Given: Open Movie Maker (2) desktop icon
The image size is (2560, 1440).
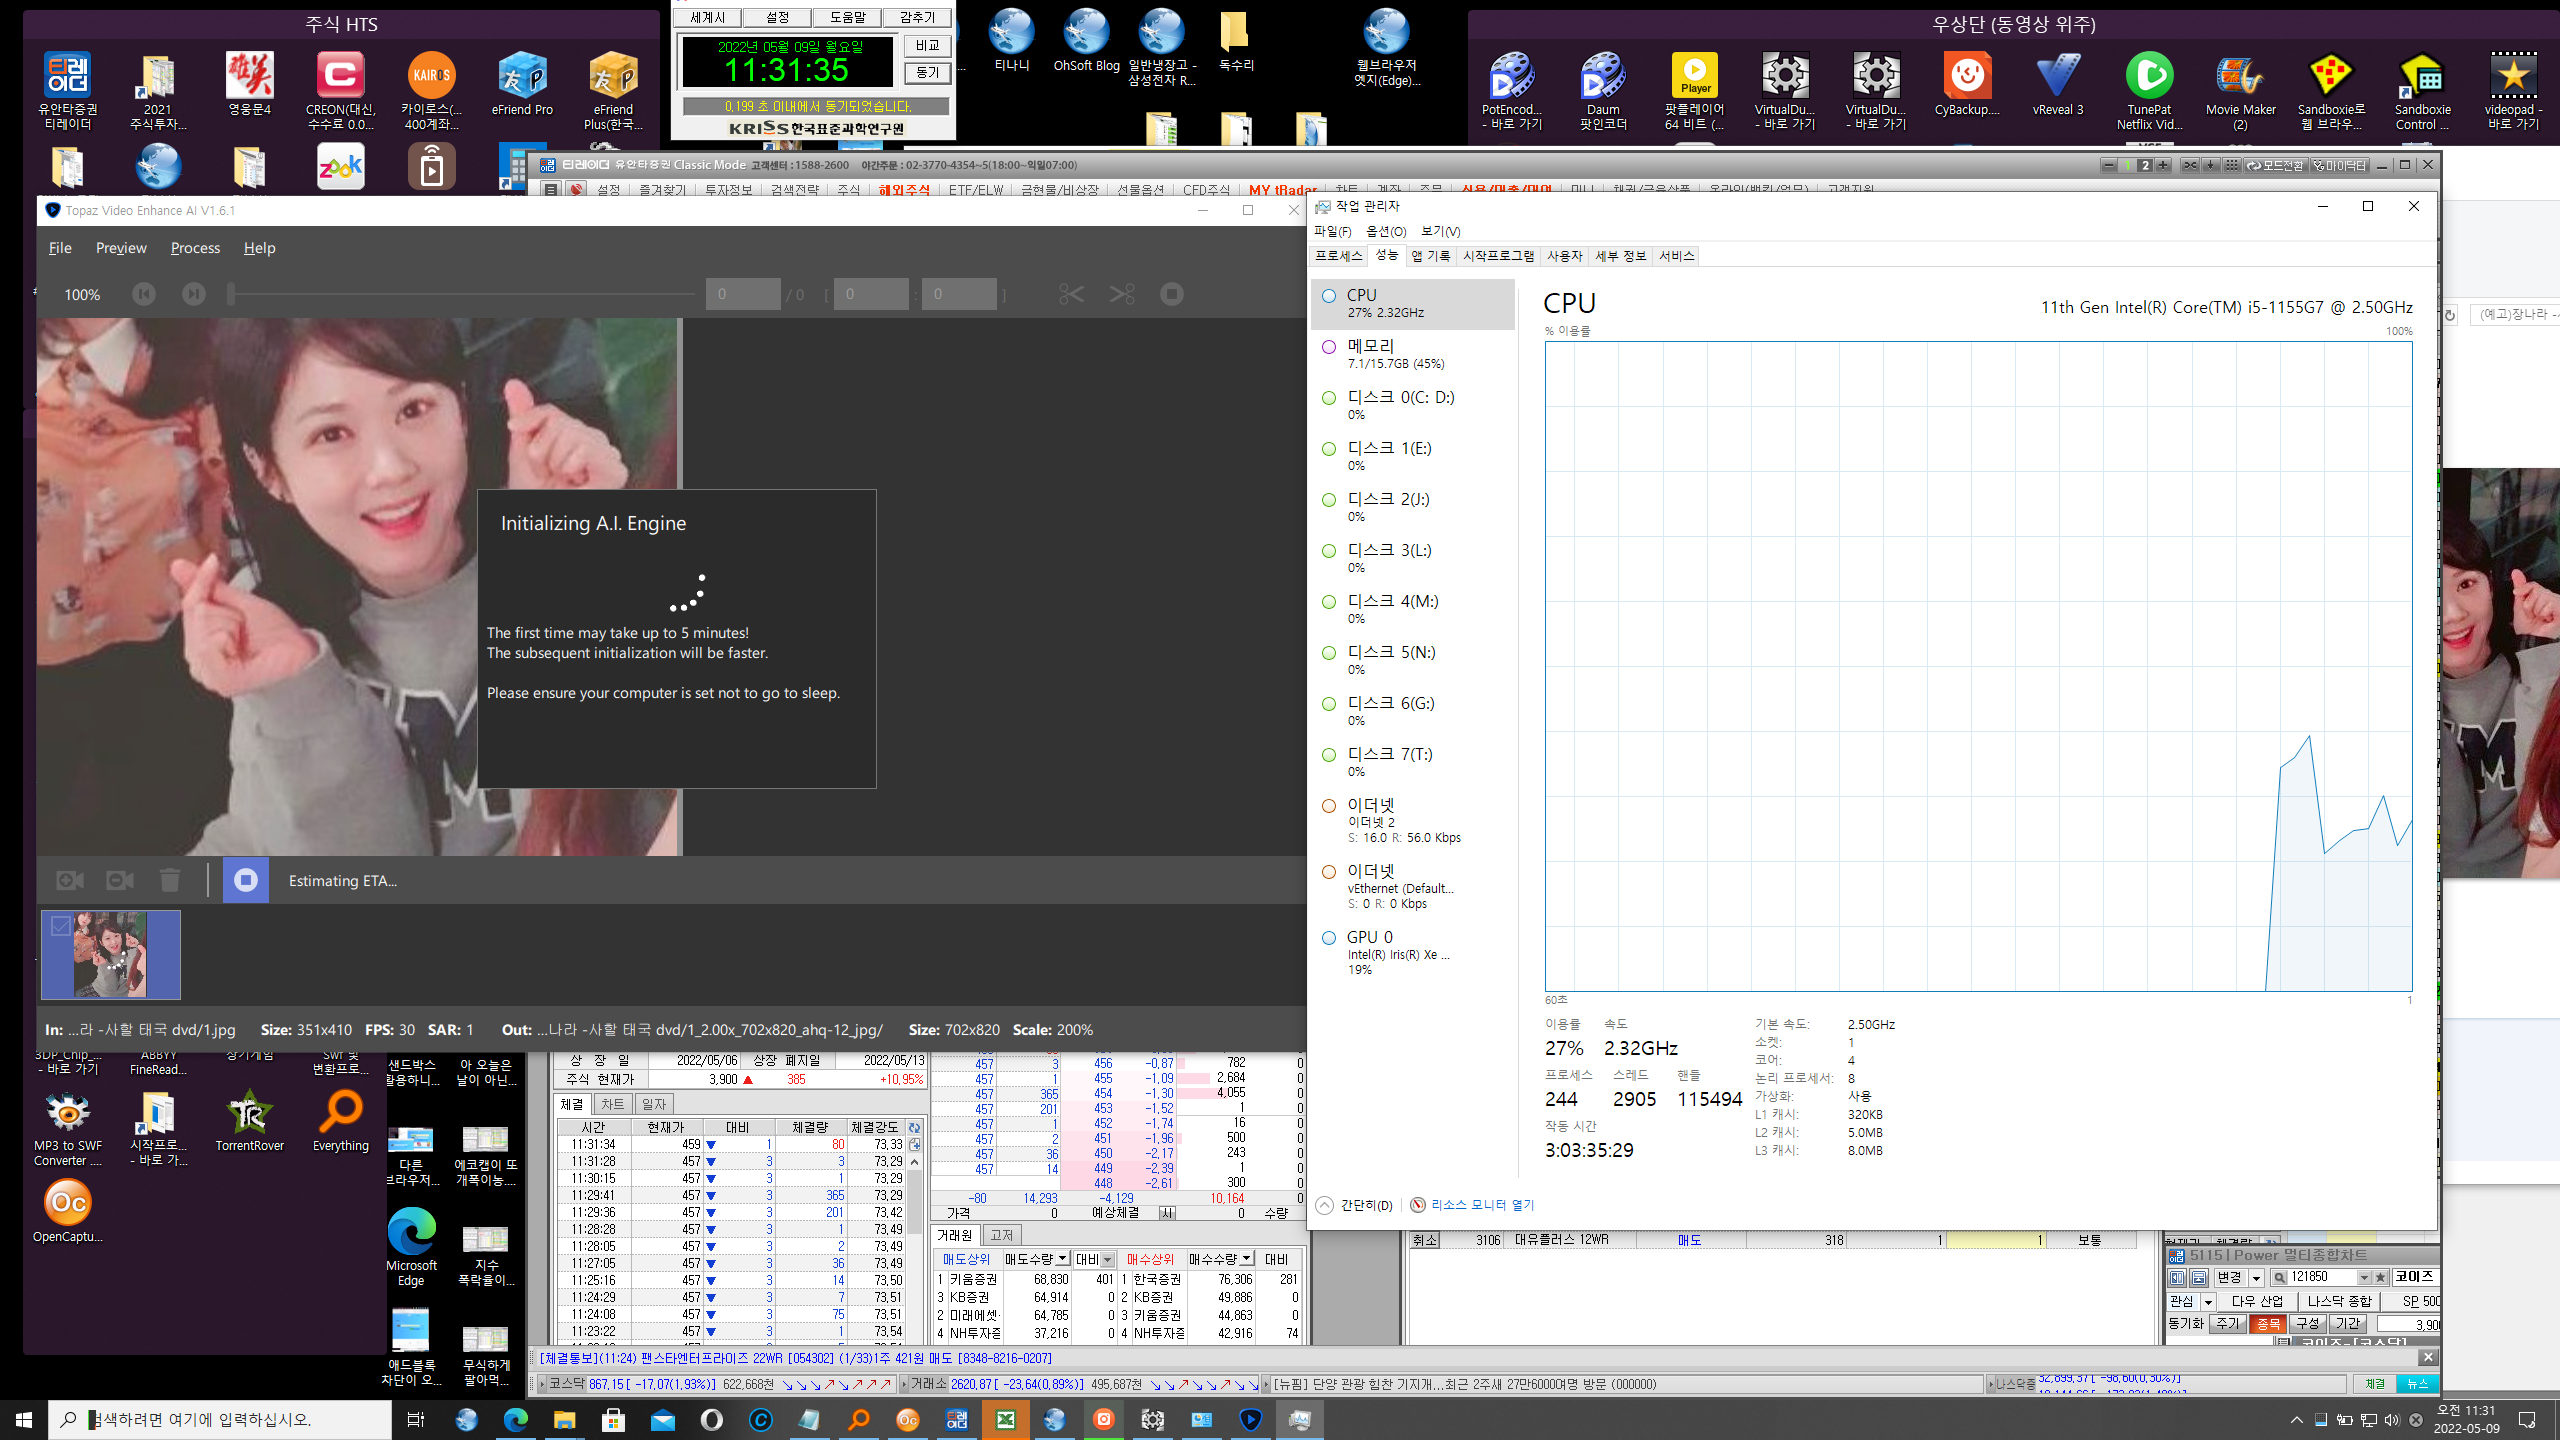Looking at the screenshot, I should pos(2240,92).
